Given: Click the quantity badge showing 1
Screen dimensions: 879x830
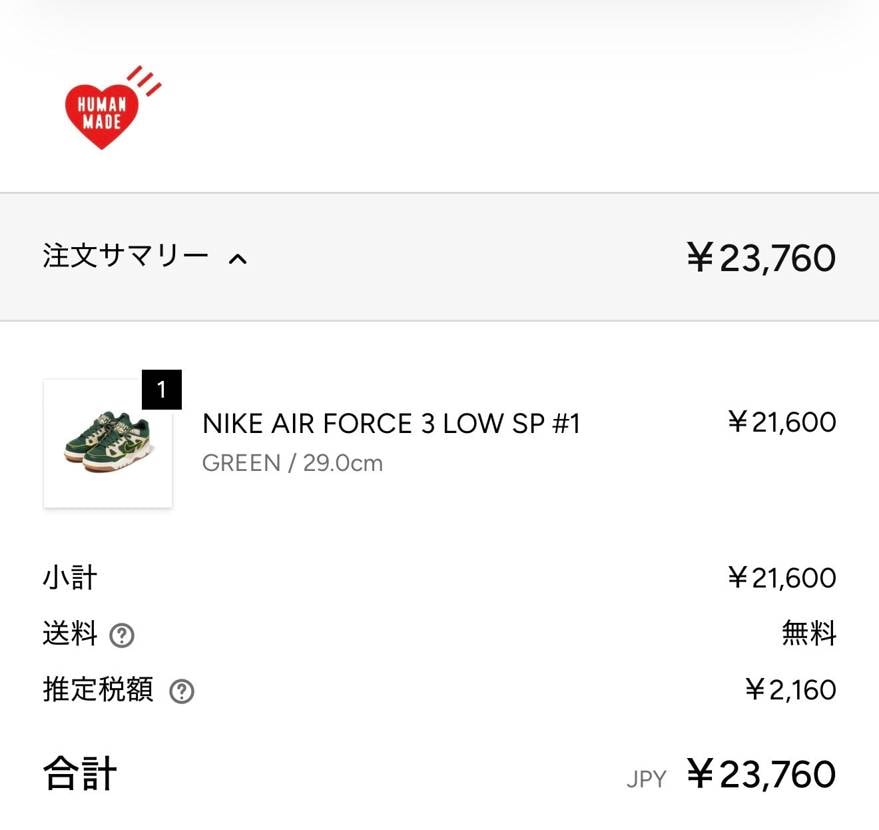Looking at the screenshot, I should (163, 390).
